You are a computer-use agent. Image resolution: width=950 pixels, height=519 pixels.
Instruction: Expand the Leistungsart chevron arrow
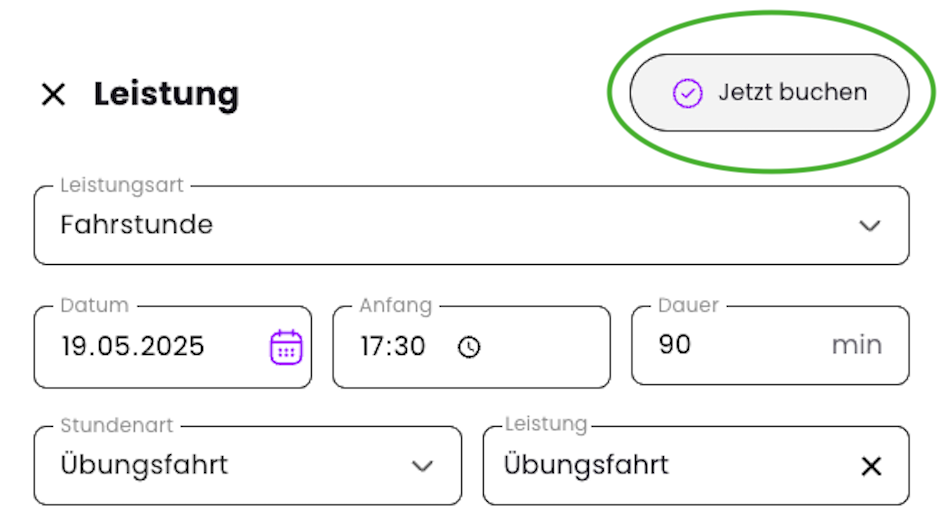click(869, 226)
